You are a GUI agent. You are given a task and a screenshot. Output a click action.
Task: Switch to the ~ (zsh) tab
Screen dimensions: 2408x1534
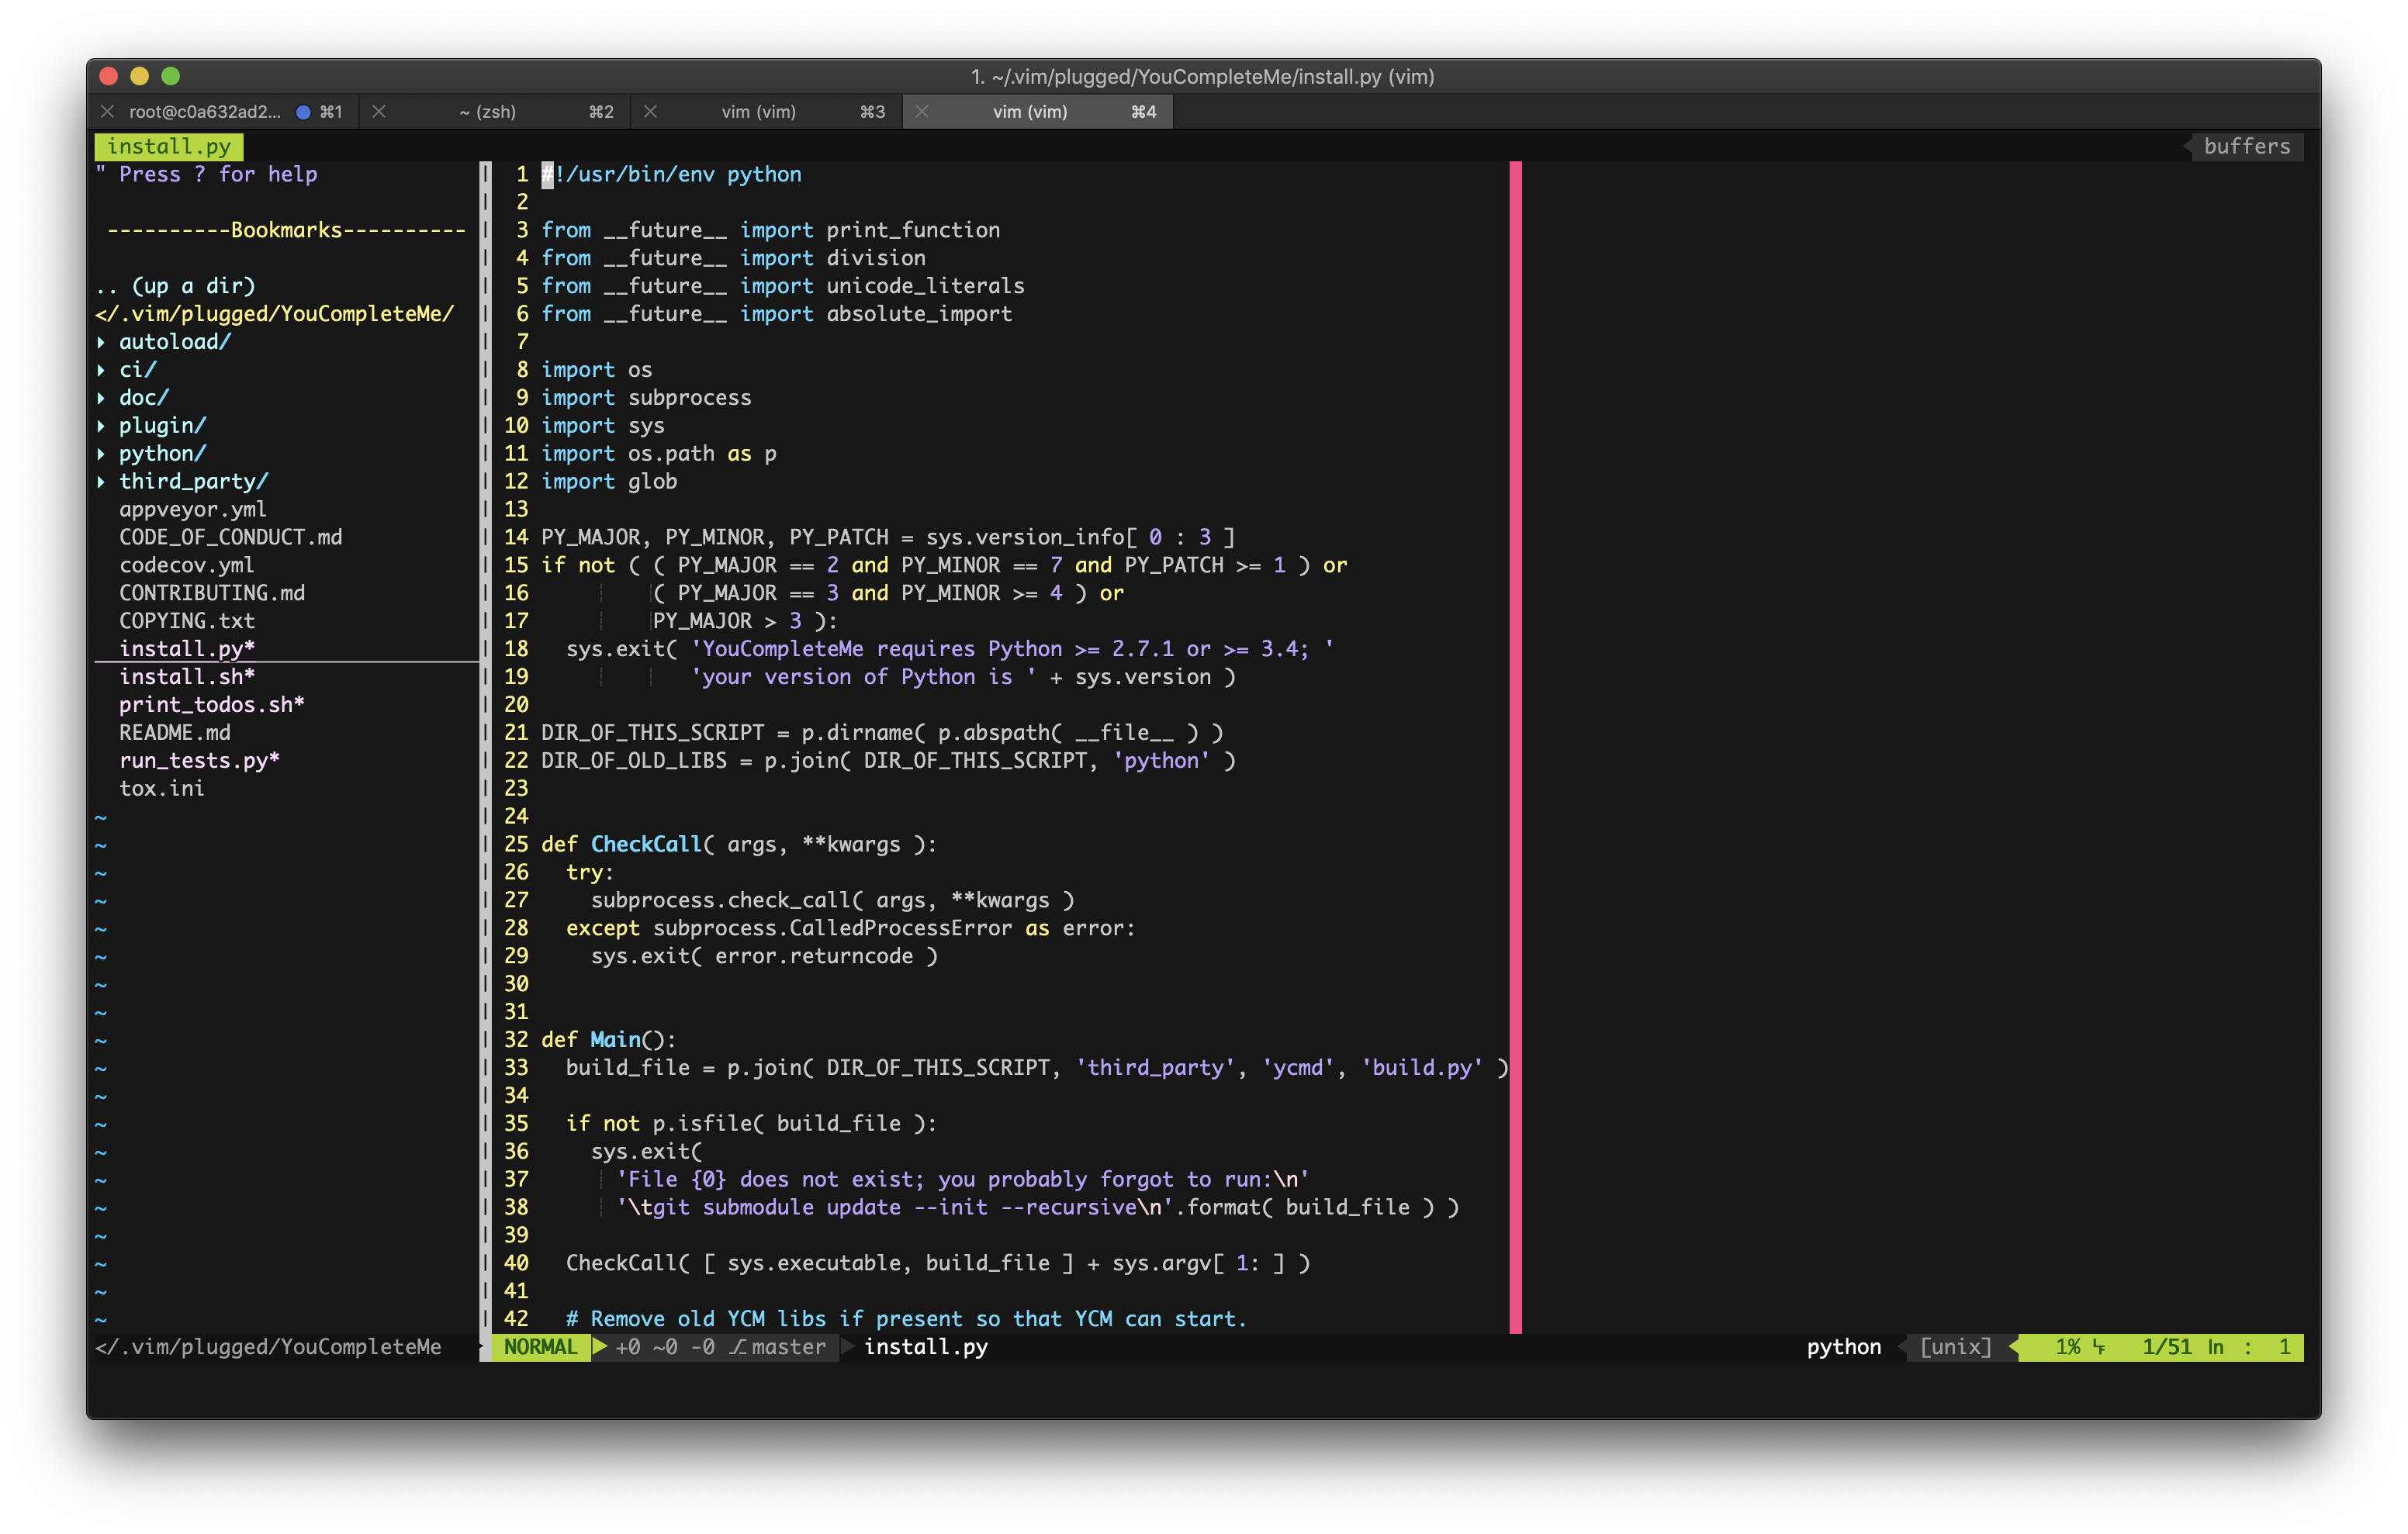[x=488, y=112]
